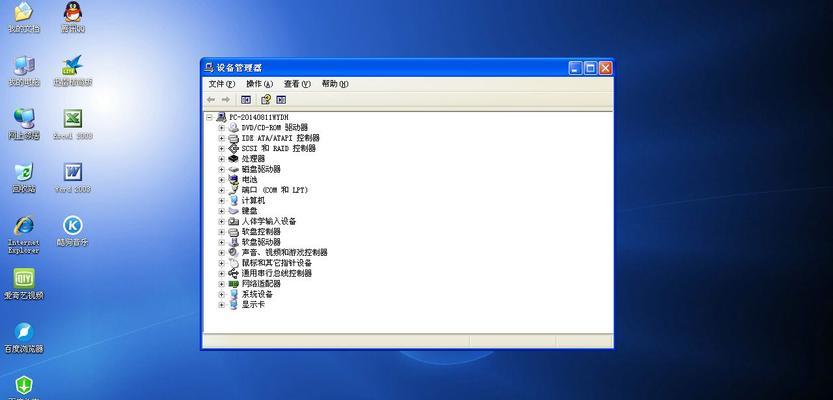Click the question mark toolbar icon
Viewport: 833px width, 400px height.
click(x=266, y=99)
